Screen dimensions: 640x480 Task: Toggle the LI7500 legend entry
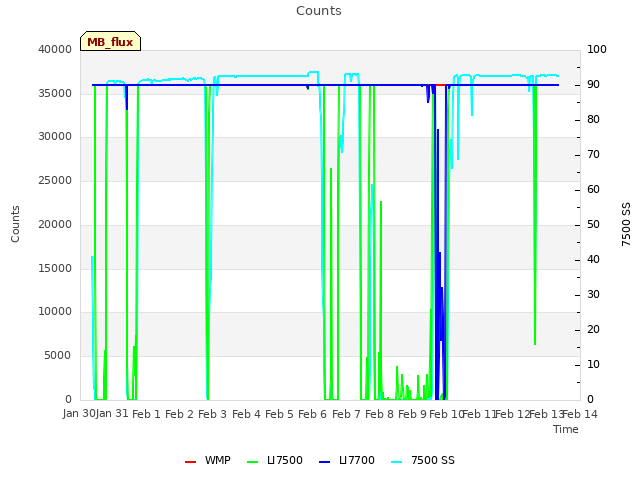coord(275,460)
